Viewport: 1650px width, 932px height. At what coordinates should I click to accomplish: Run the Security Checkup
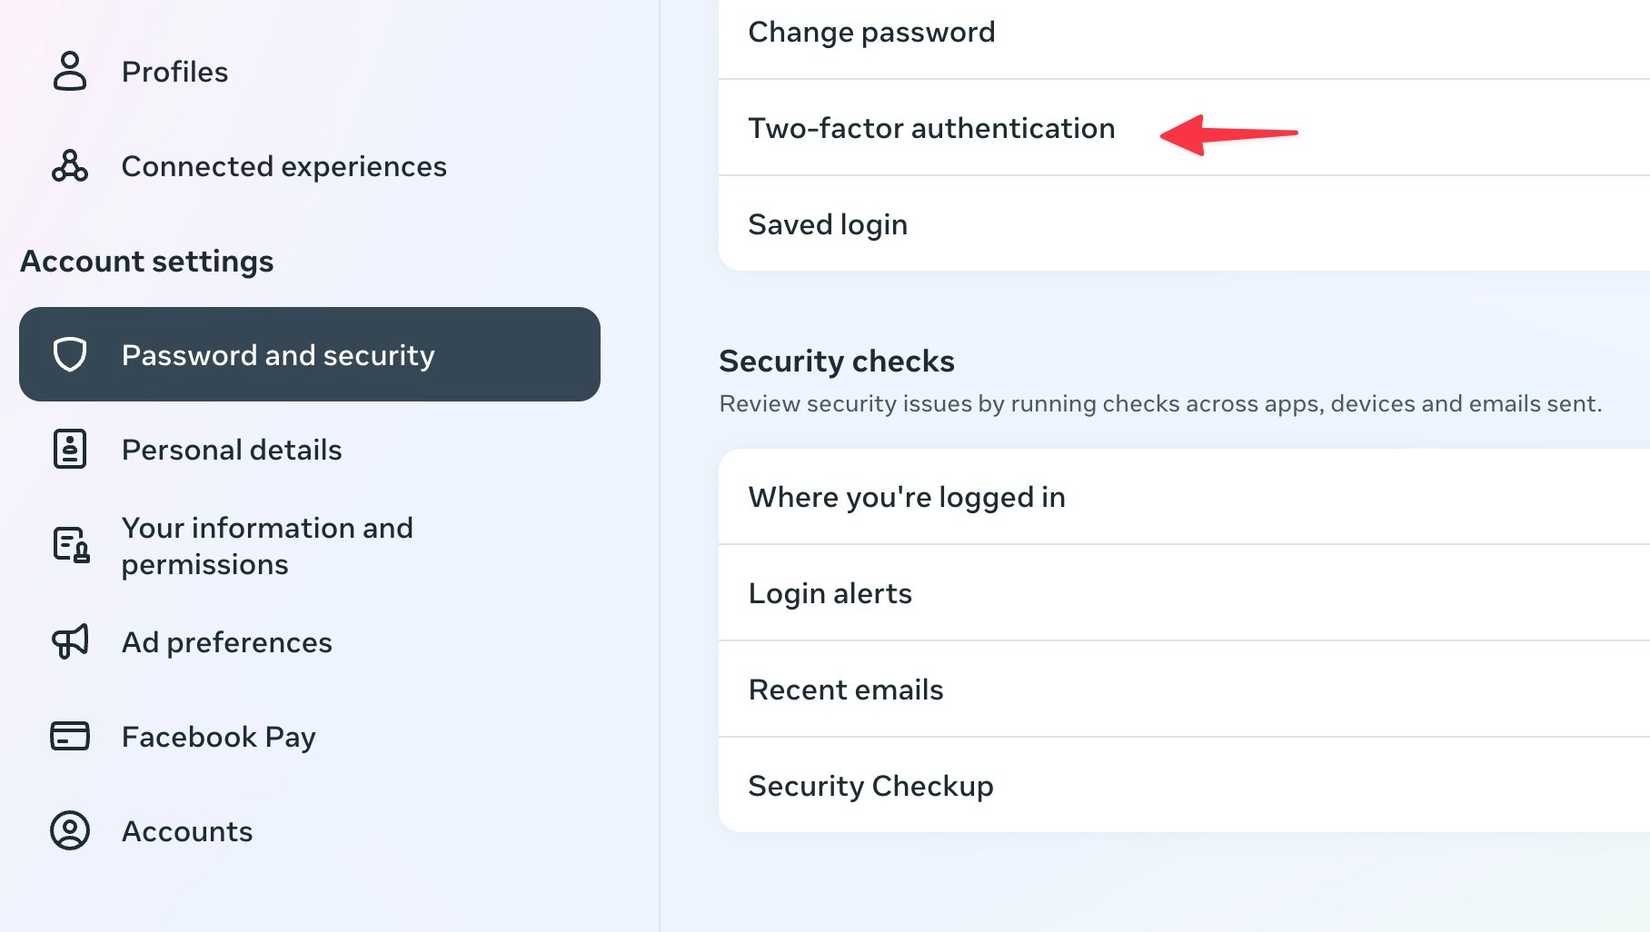coord(870,786)
